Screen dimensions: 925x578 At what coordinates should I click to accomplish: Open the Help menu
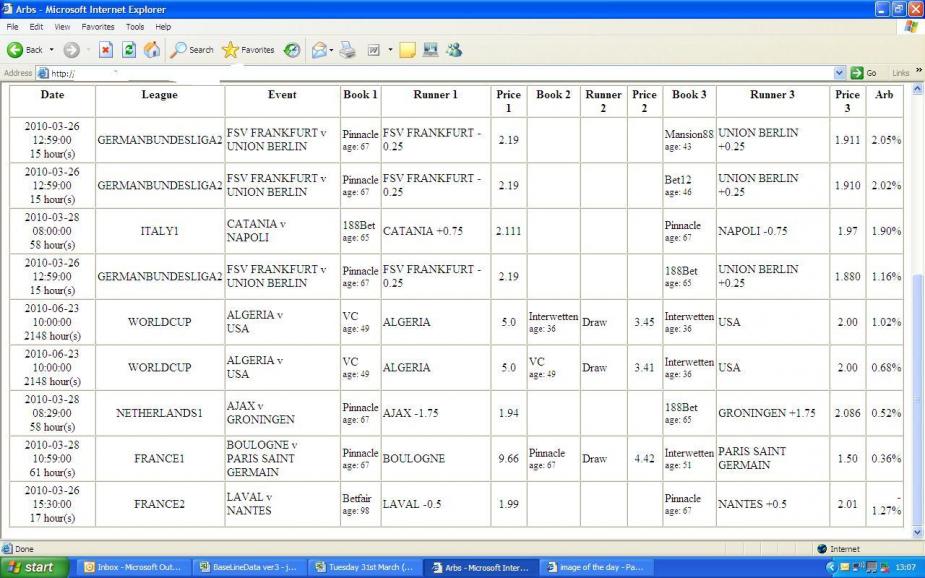tap(163, 27)
